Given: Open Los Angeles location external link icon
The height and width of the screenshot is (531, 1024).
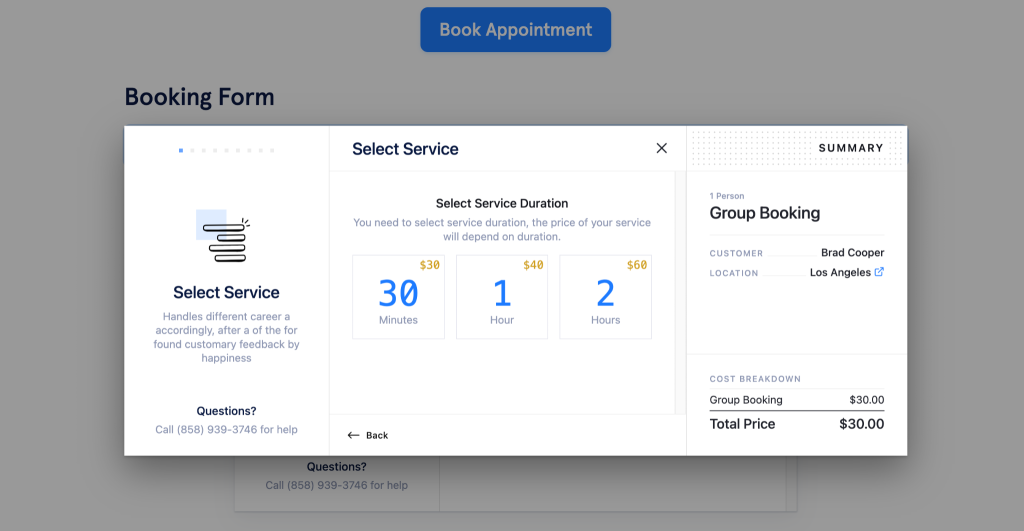Looking at the screenshot, I should click(879, 272).
